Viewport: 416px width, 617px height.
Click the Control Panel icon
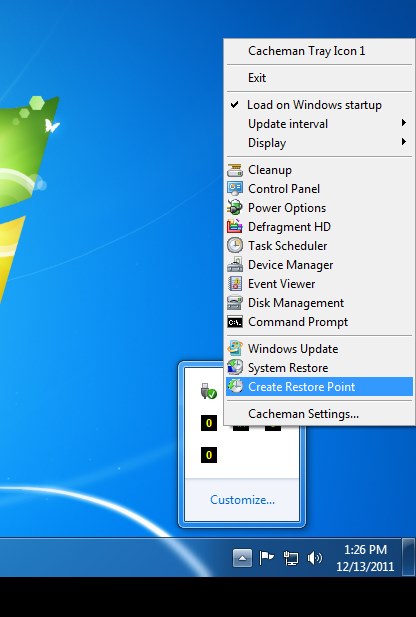235,189
